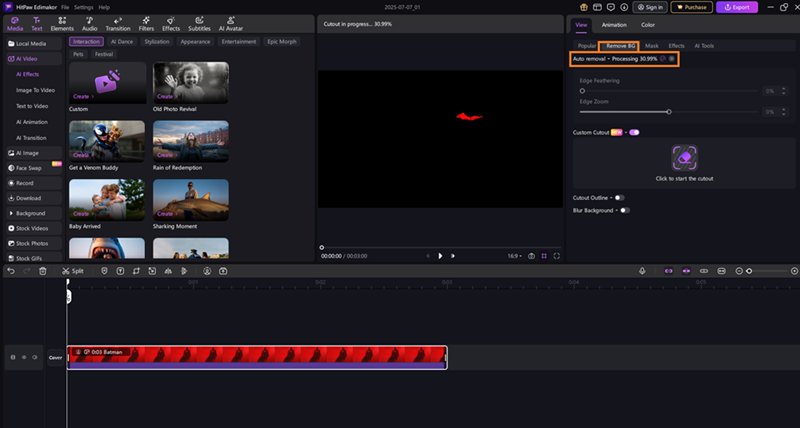Screen dimensions: 800x428
Task: Switch to the Animation tab
Action: 614,25
